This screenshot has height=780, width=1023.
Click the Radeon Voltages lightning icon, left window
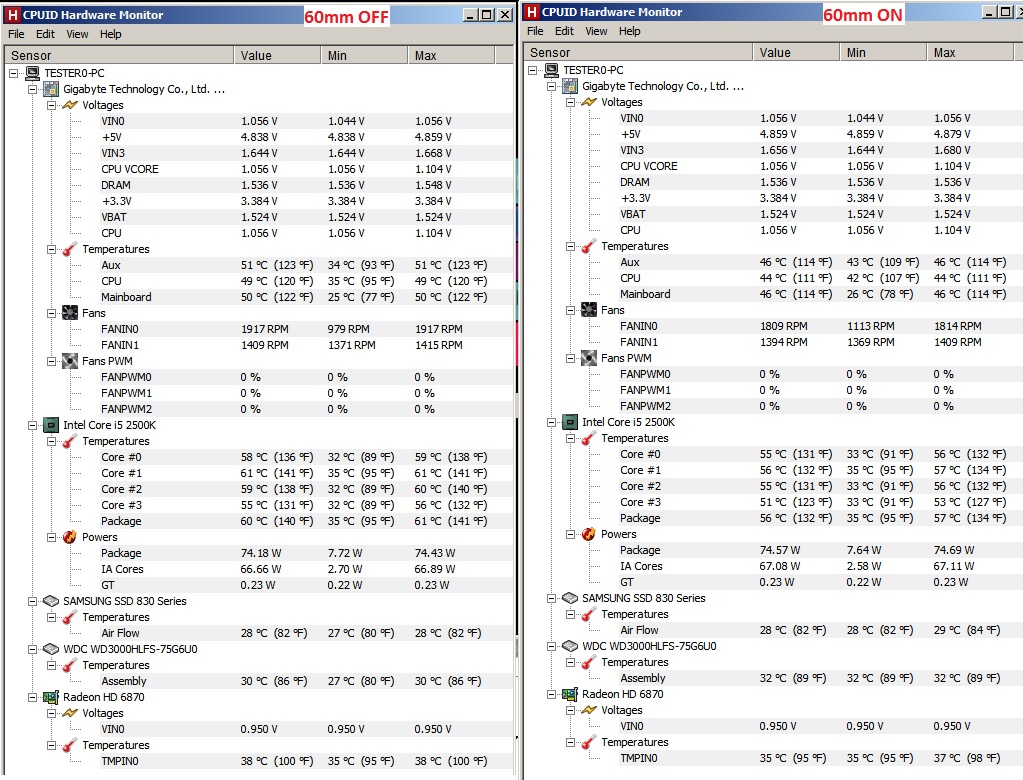coord(70,713)
